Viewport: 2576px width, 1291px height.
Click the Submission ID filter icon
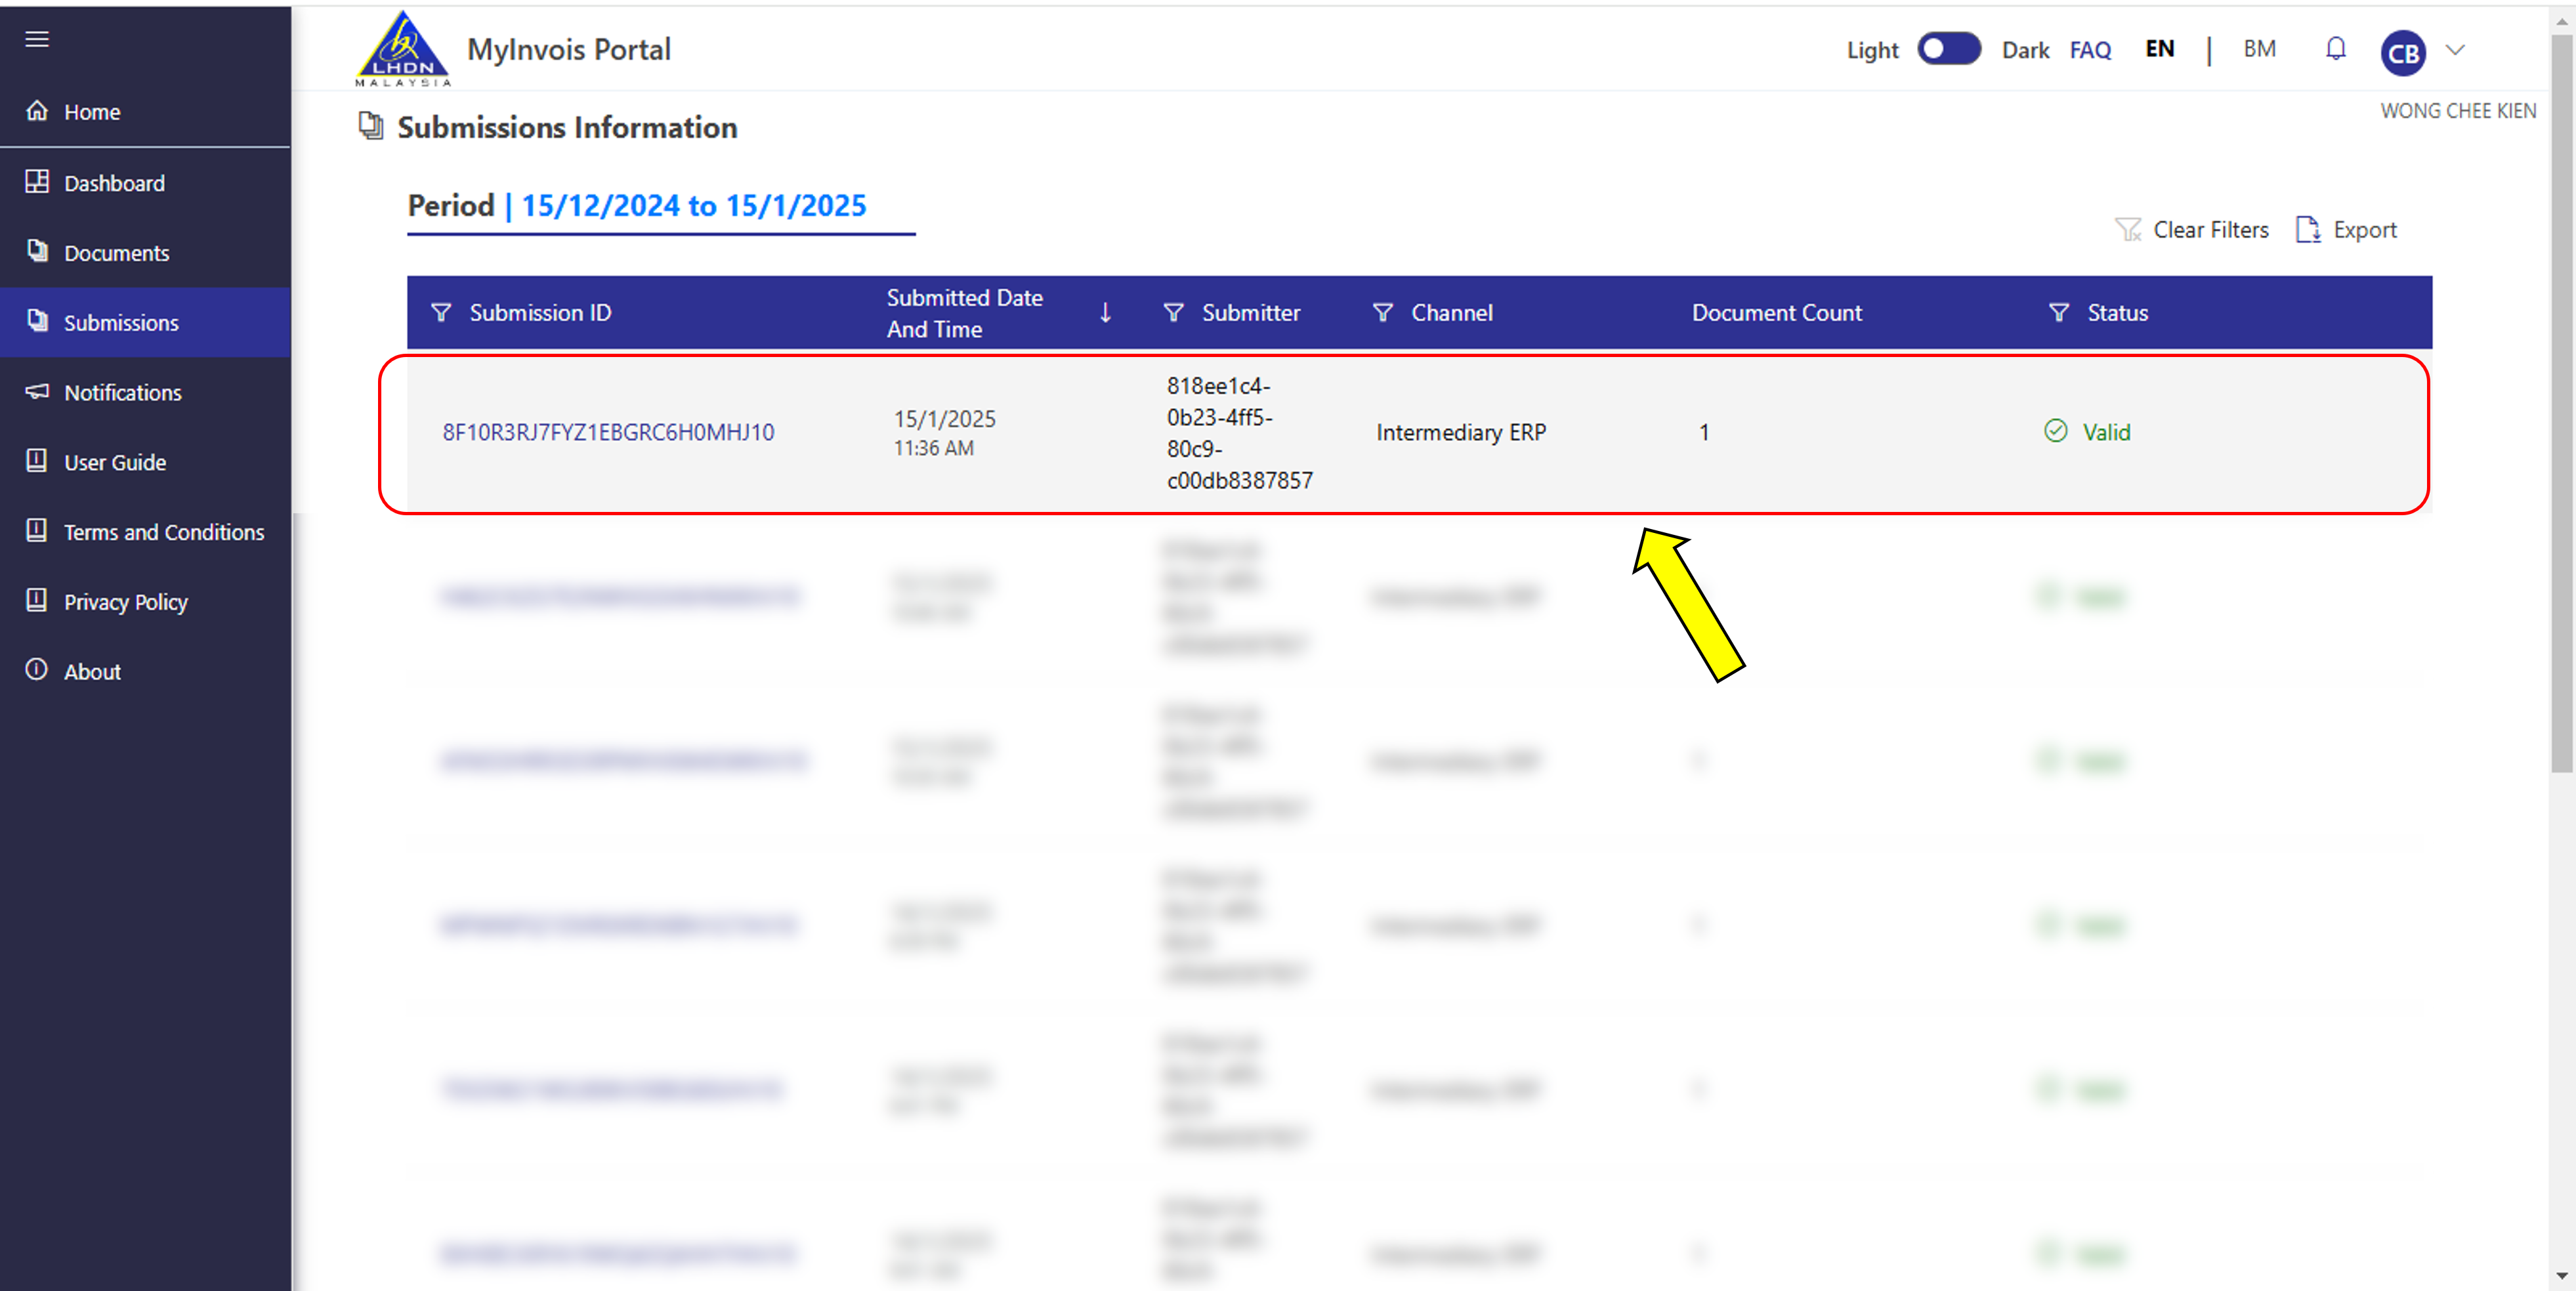[x=440, y=313]
